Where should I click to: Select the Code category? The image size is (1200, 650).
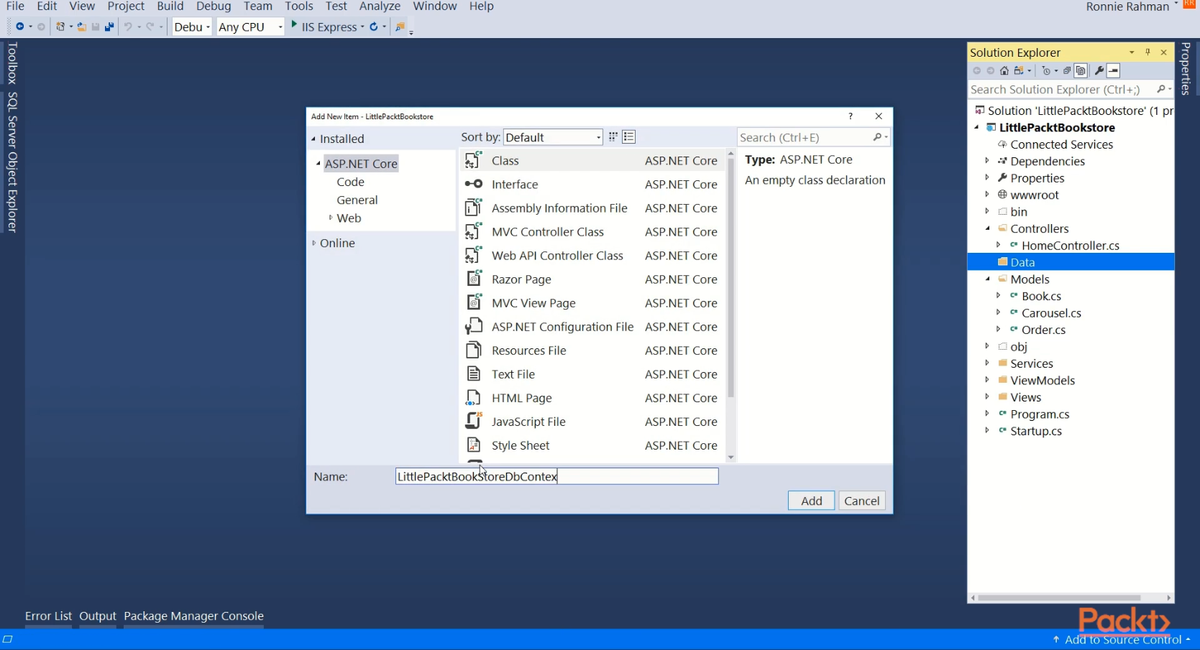pos(350,182)
